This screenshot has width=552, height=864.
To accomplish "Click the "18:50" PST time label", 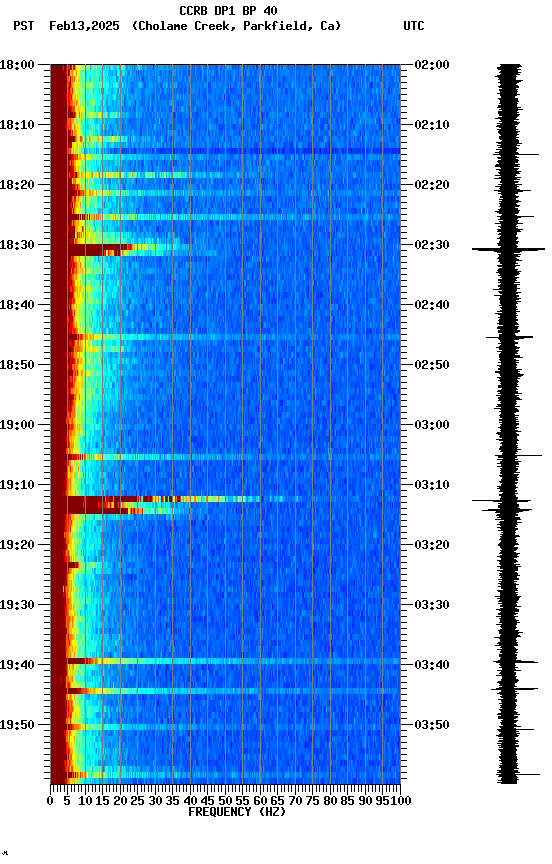I will tap(17, 365).
